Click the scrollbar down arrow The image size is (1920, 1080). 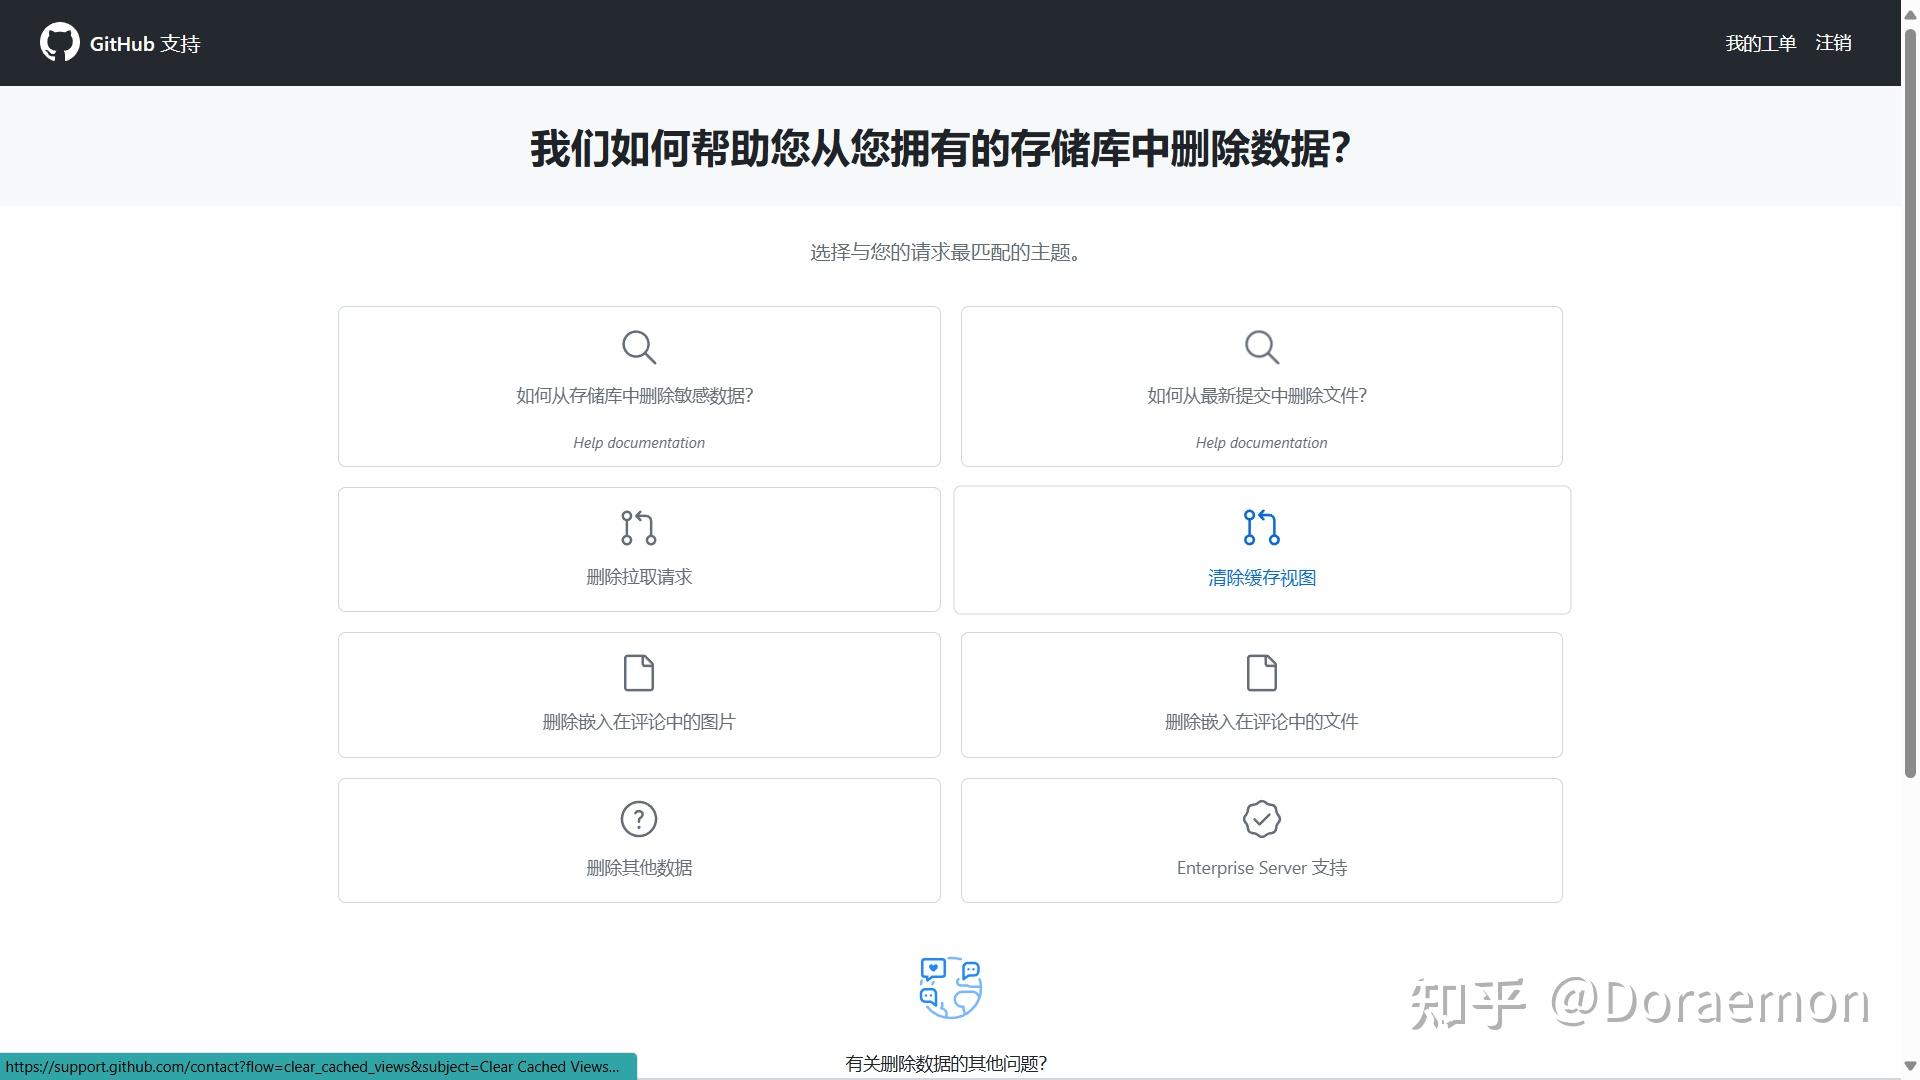pyautogui.click(x=1910, y=1066)
